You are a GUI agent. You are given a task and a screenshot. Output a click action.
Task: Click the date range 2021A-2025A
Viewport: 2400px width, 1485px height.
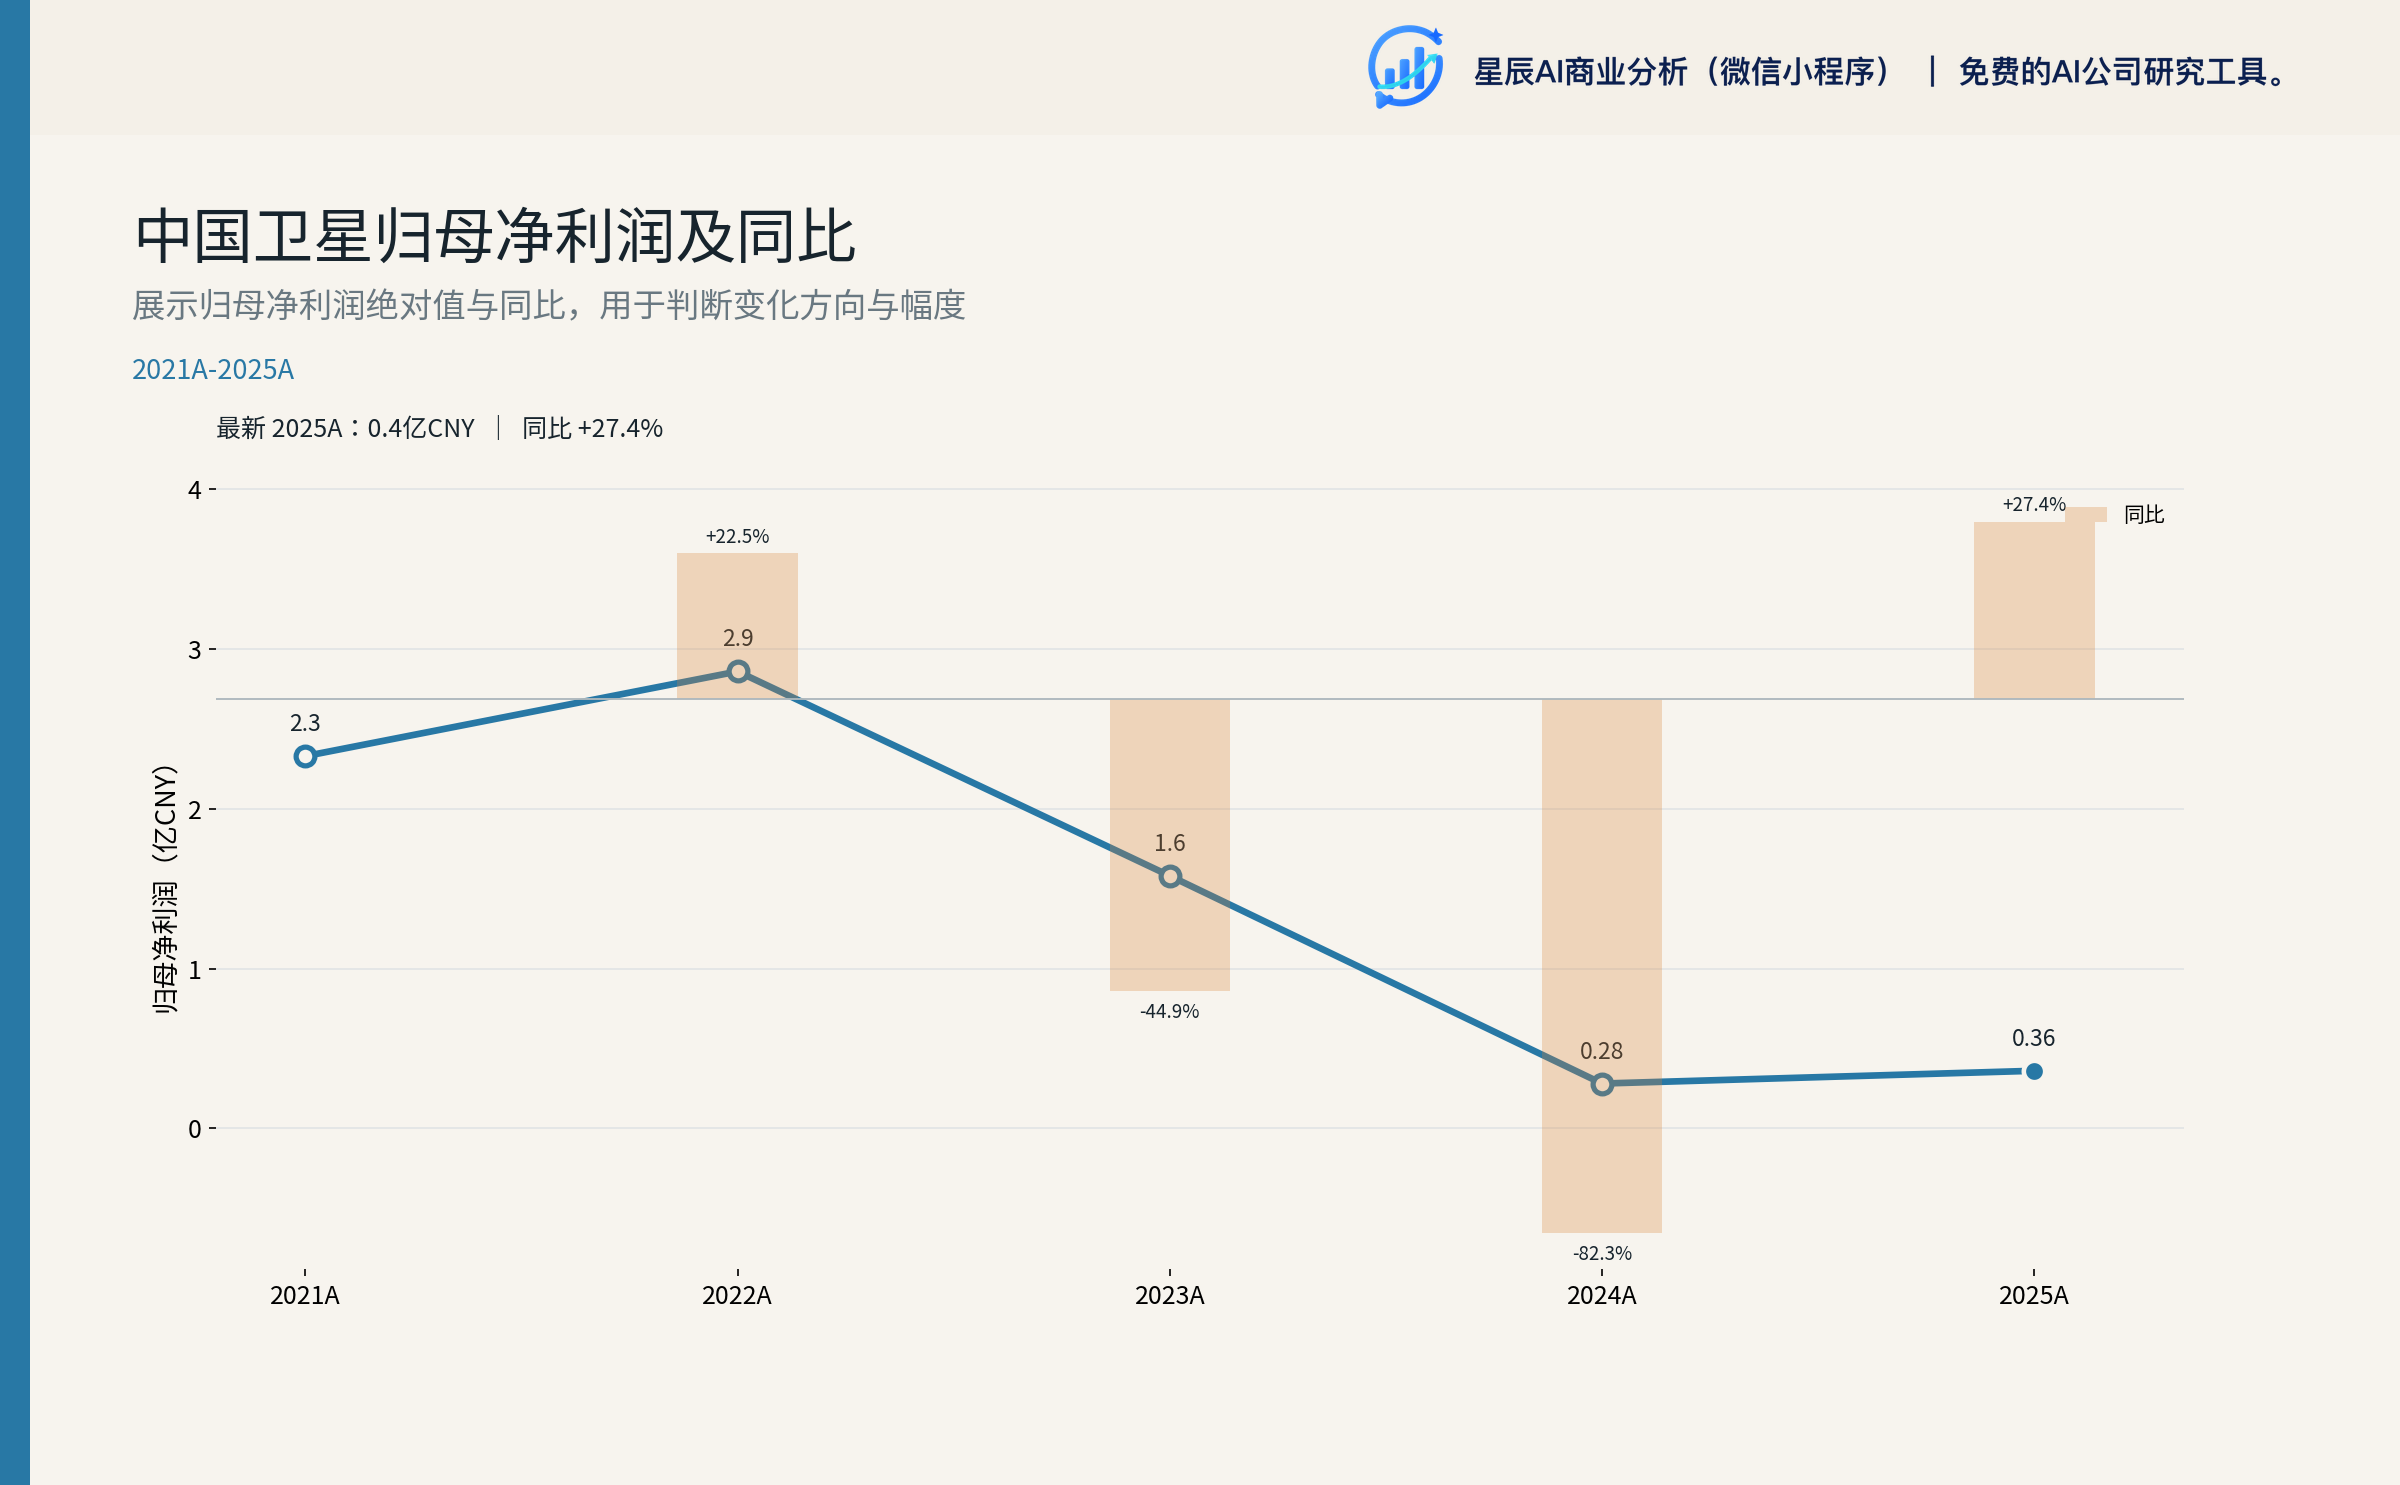tap(213, 369)
